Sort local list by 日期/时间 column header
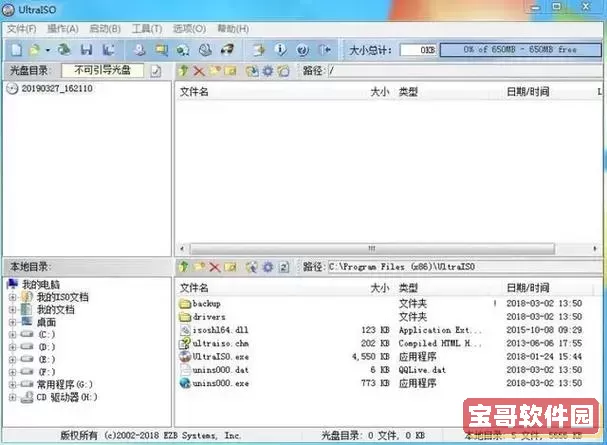 pyautogui.click(x=528, y=288)
